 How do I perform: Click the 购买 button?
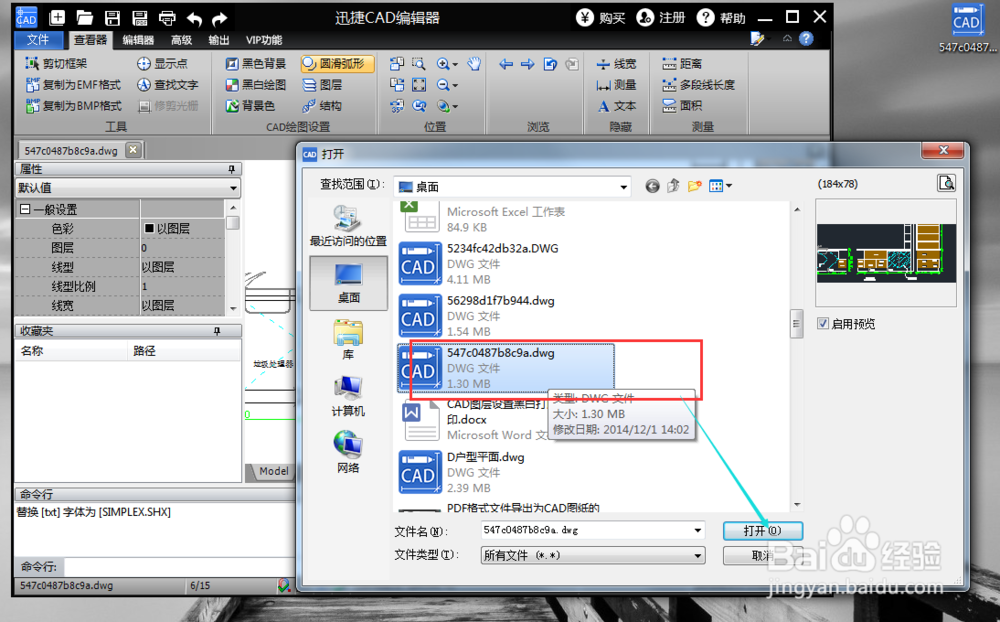click(601, 18)
